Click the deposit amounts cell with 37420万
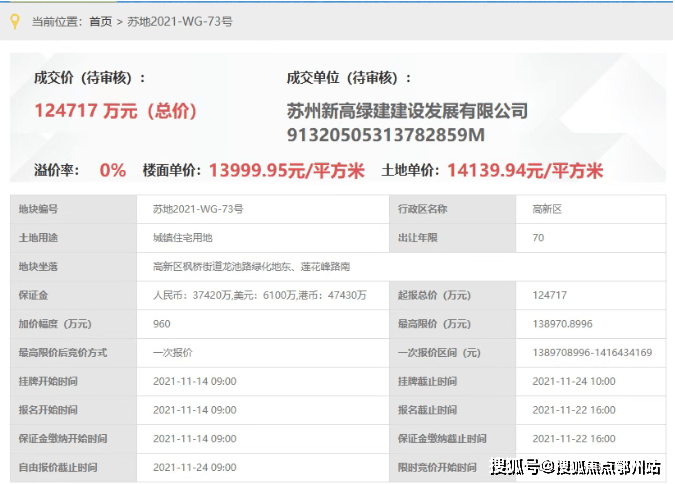This screenshot has width=675, height=484. click(x=259, y=296)
